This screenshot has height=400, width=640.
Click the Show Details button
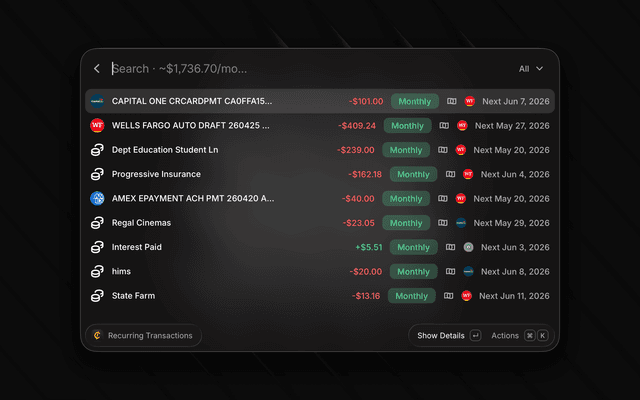point(441,336)
